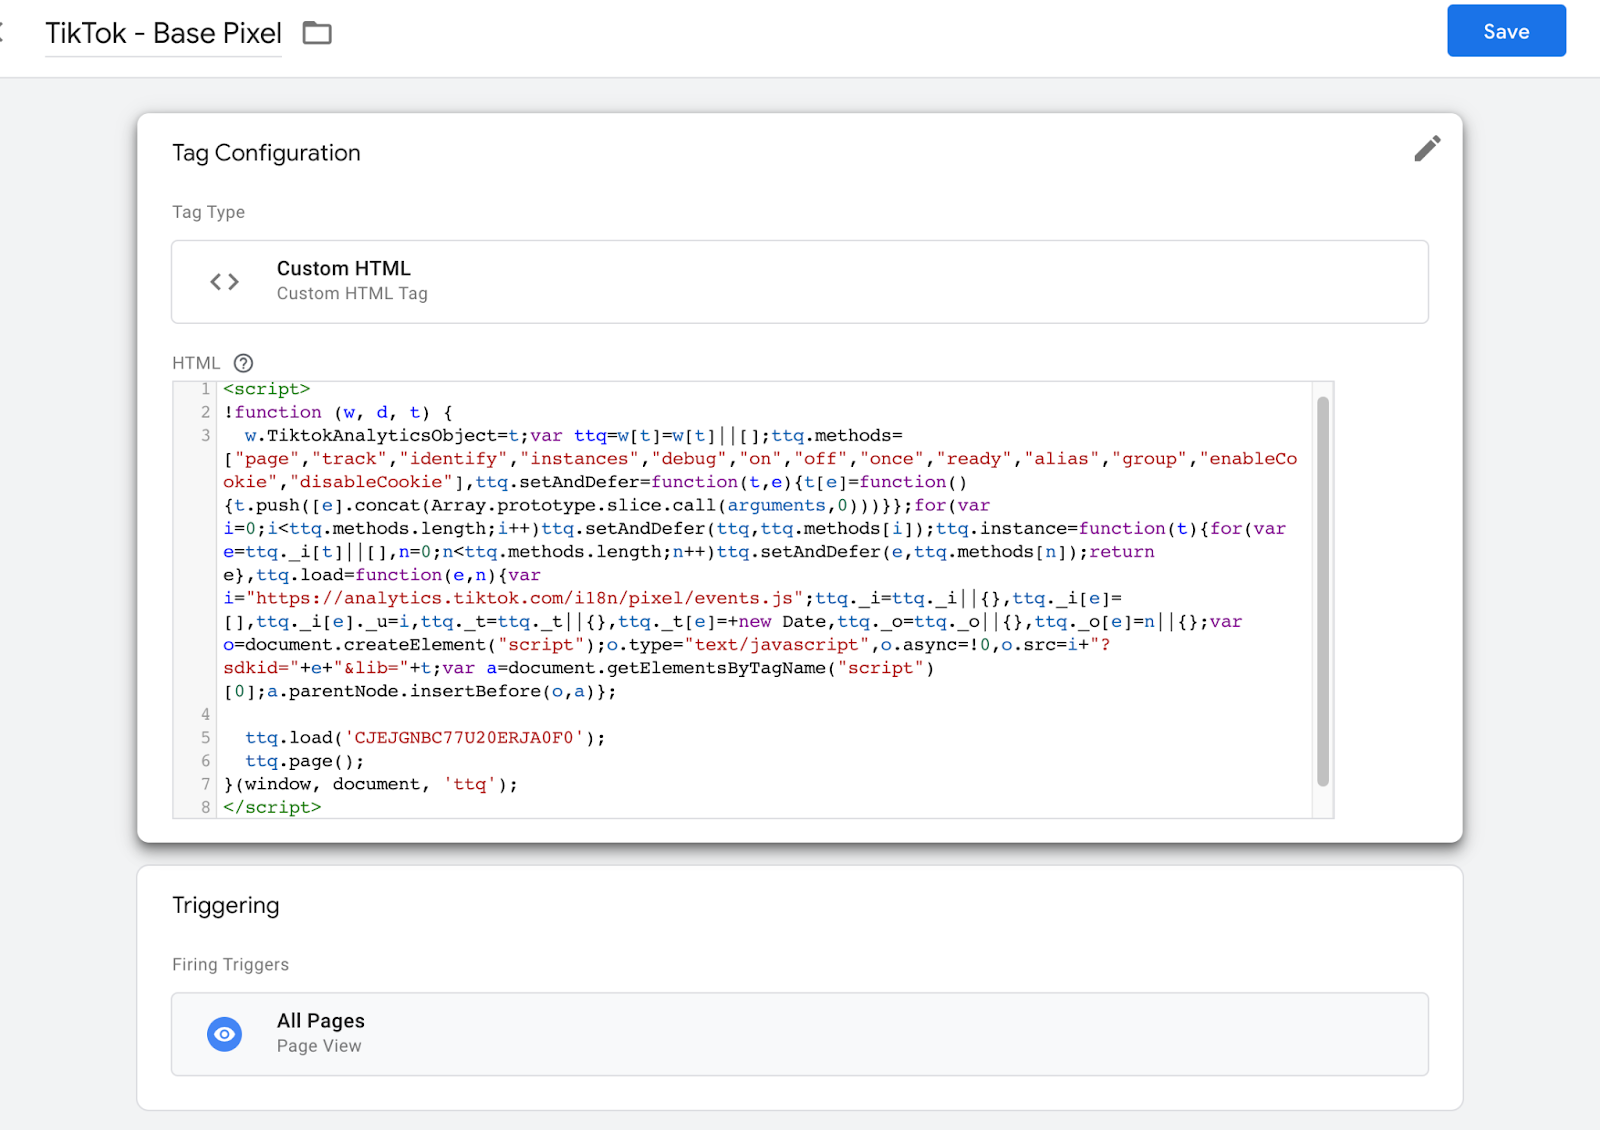This screenshot has width=1600, height=1130.
Task: Click the '}(window, document, 'ttq');' line
Action: click(x=371, y=784)
